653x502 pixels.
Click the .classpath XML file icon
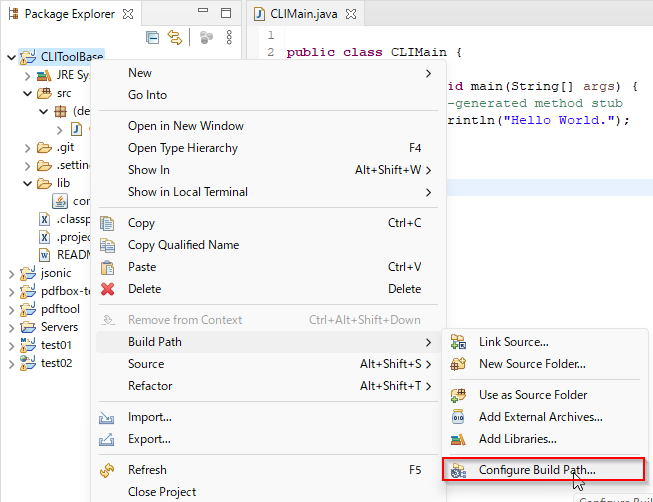pyautogui.click(x=44, y=219)
